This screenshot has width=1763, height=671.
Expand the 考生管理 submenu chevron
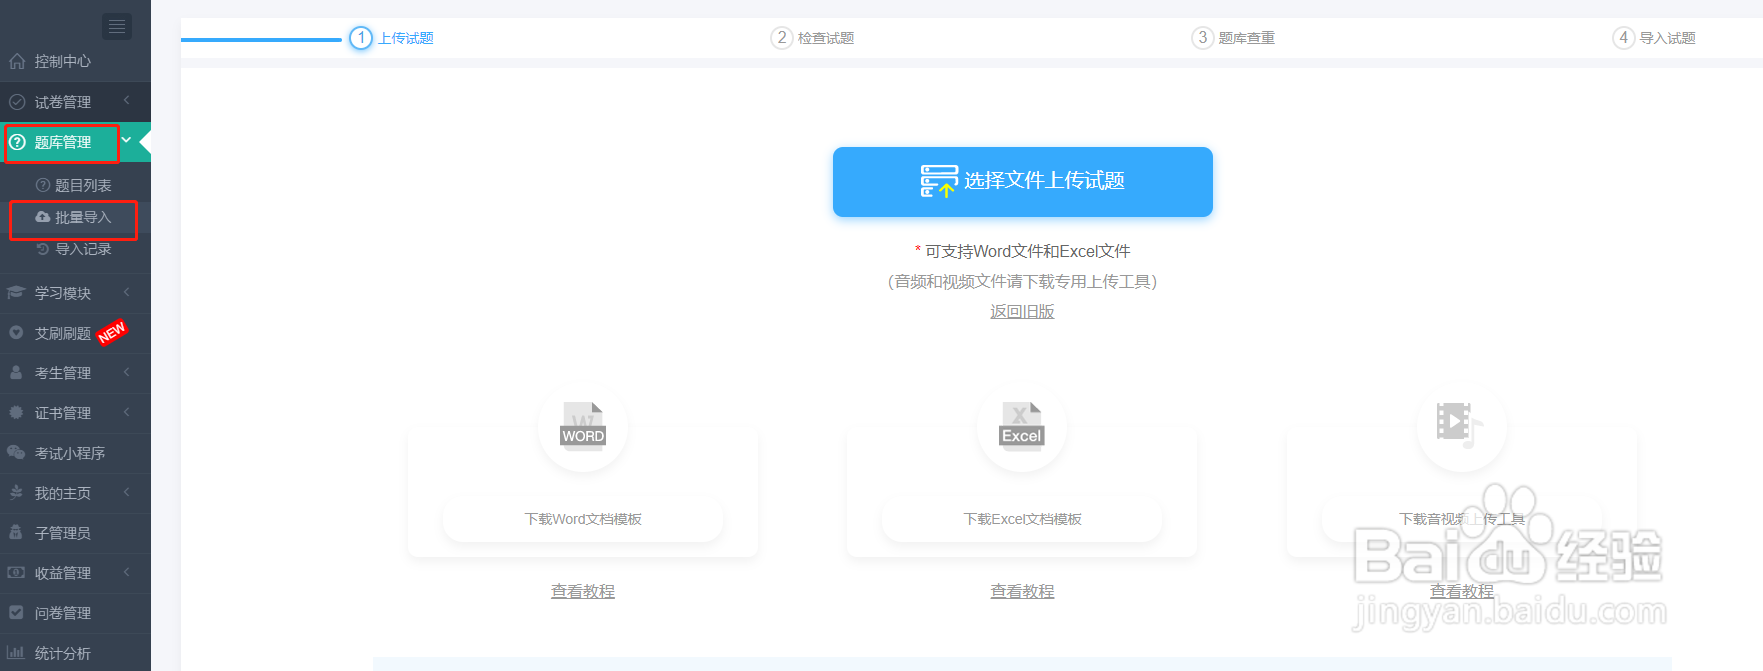click(x=127, y=372)
